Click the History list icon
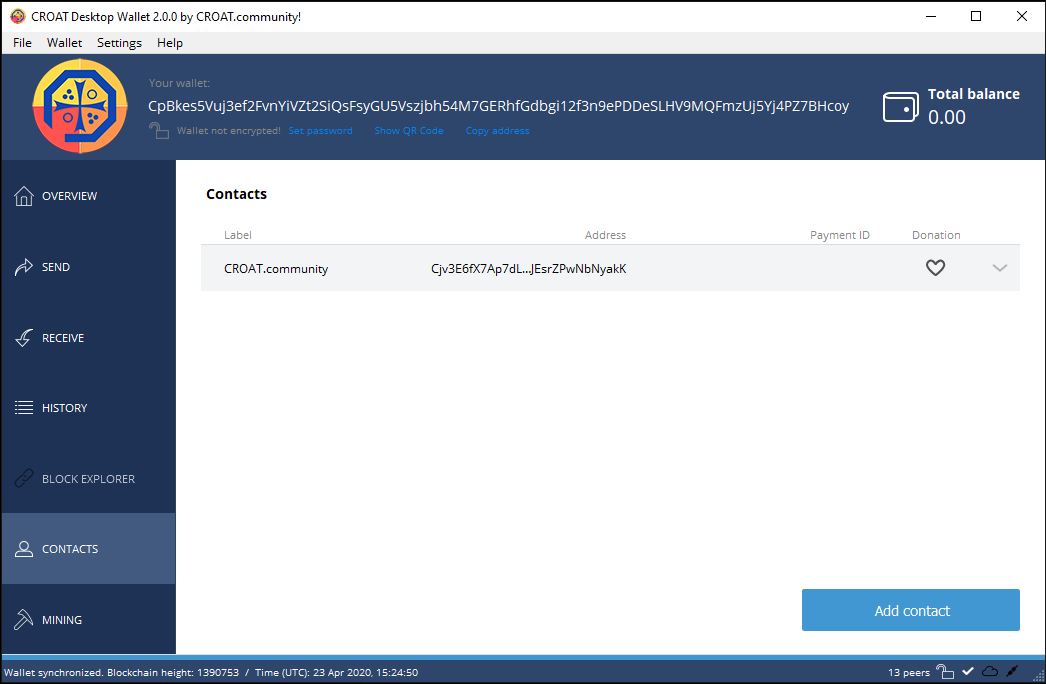Image resolution: width=1046 pixels, height=684 pixels. pos(24,408)
